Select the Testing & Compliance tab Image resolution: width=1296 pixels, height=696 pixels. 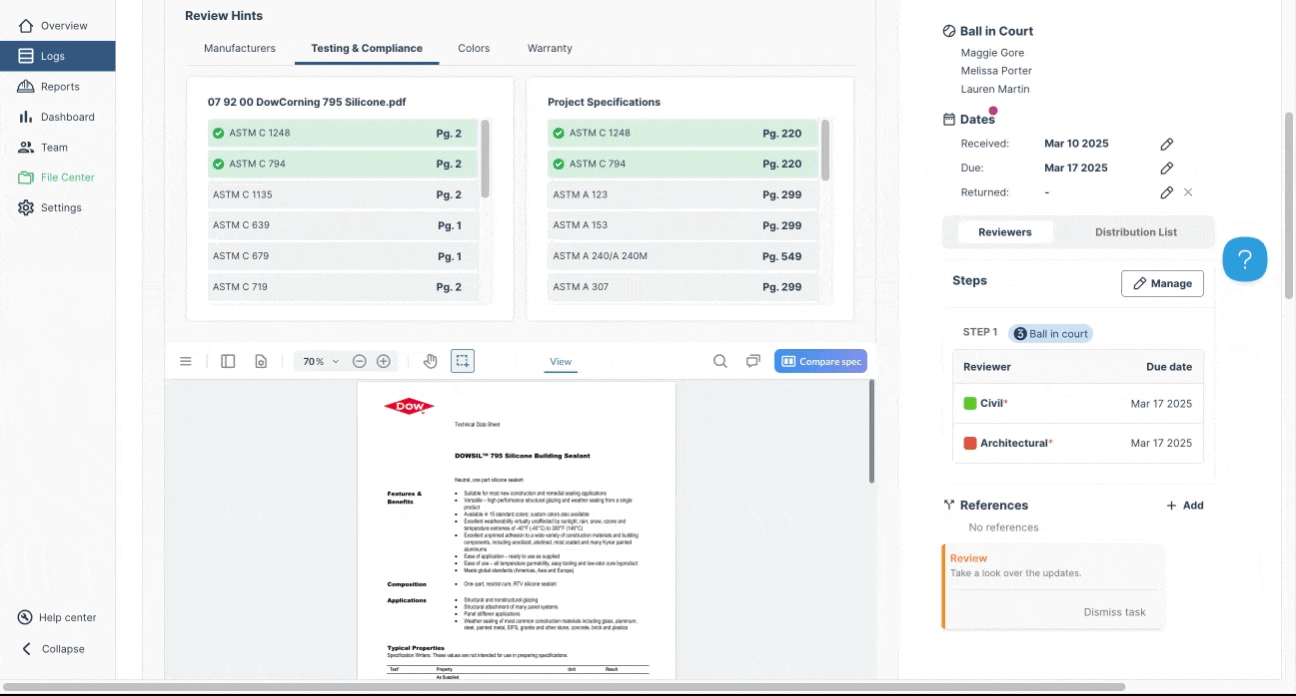(x=367, y=48)
